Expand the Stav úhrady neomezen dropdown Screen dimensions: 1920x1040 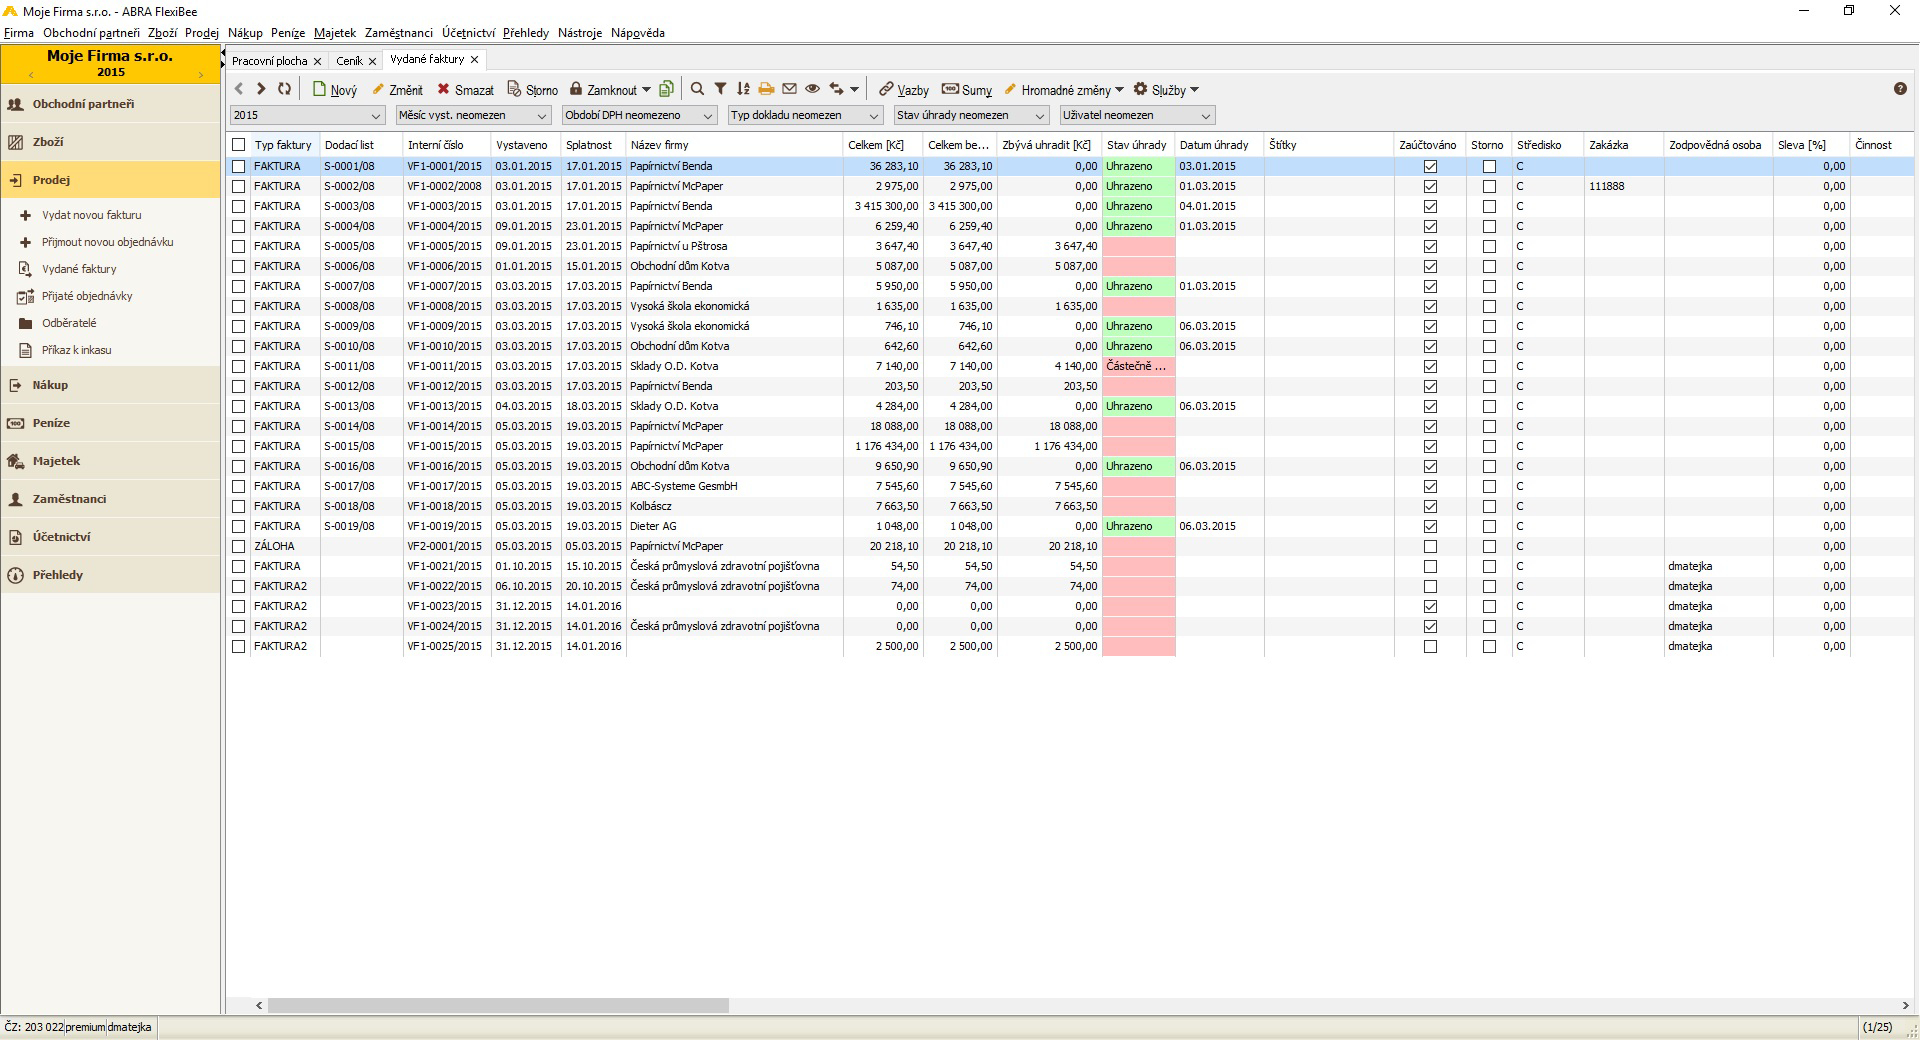[971, 116]
